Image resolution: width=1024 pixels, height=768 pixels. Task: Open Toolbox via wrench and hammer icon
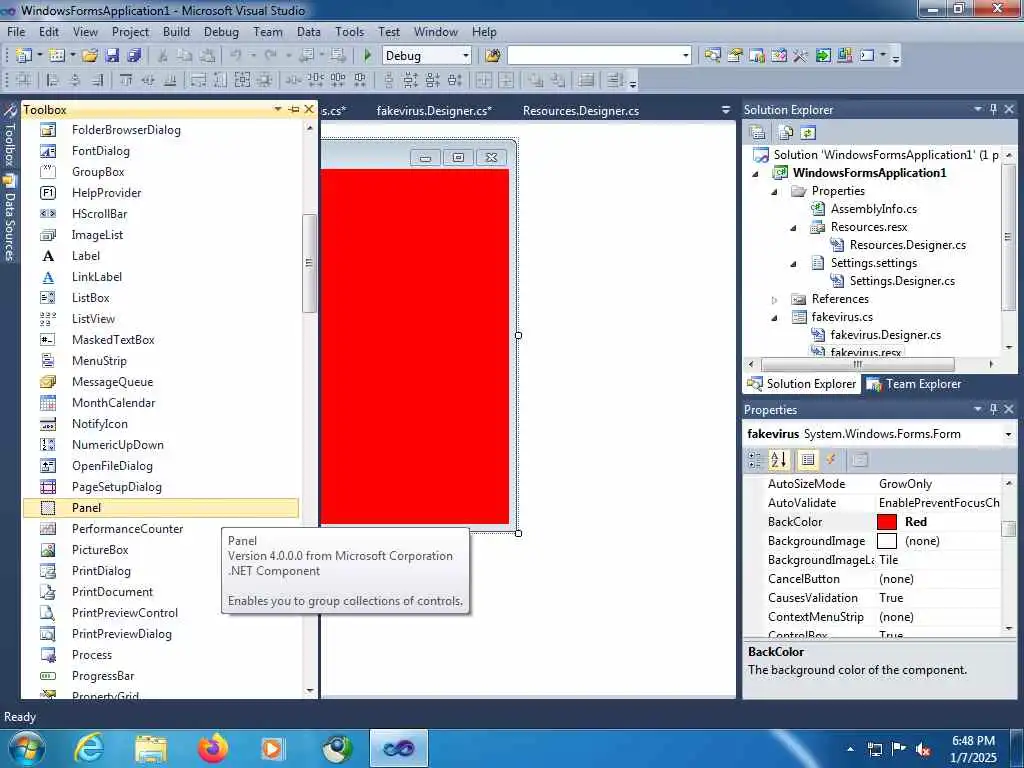coord(800,56)
